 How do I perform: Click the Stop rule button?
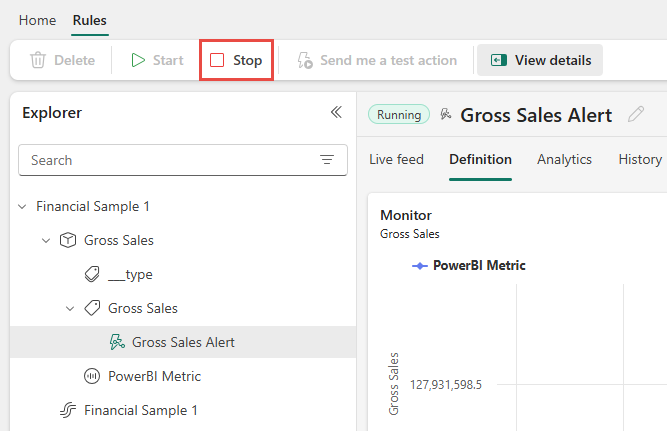[x=236, y=60]
